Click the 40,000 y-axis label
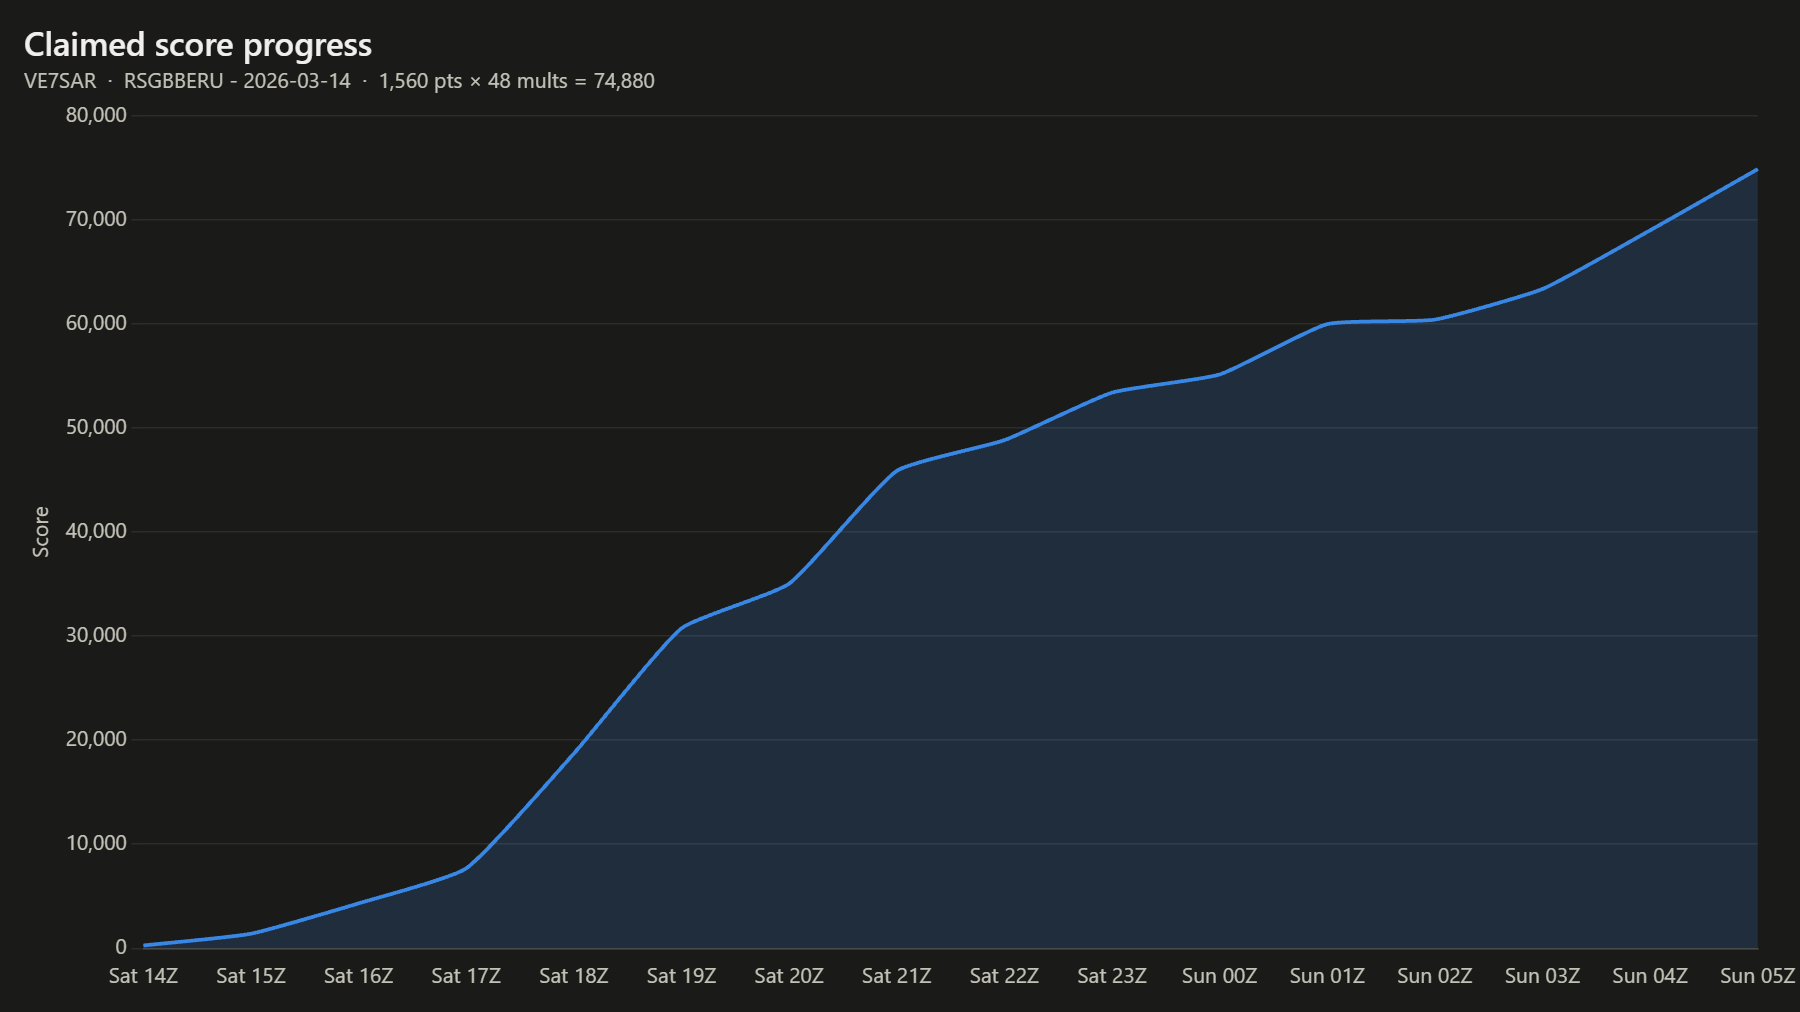1800x1012 pixels. point(97,531)
